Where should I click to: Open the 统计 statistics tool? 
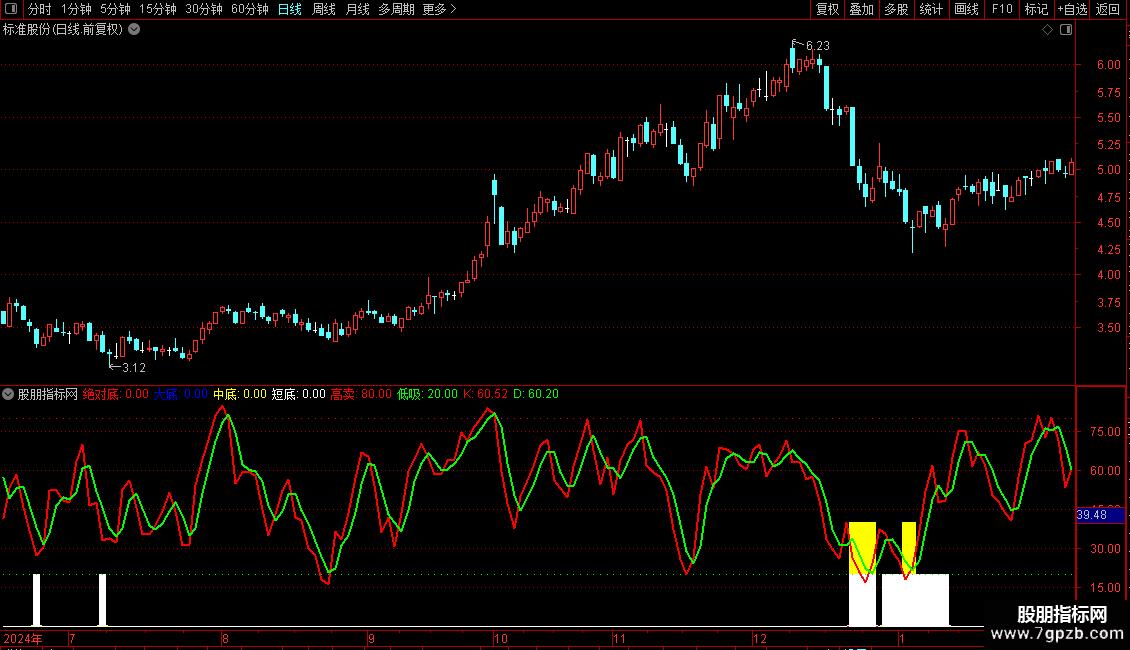931,9
